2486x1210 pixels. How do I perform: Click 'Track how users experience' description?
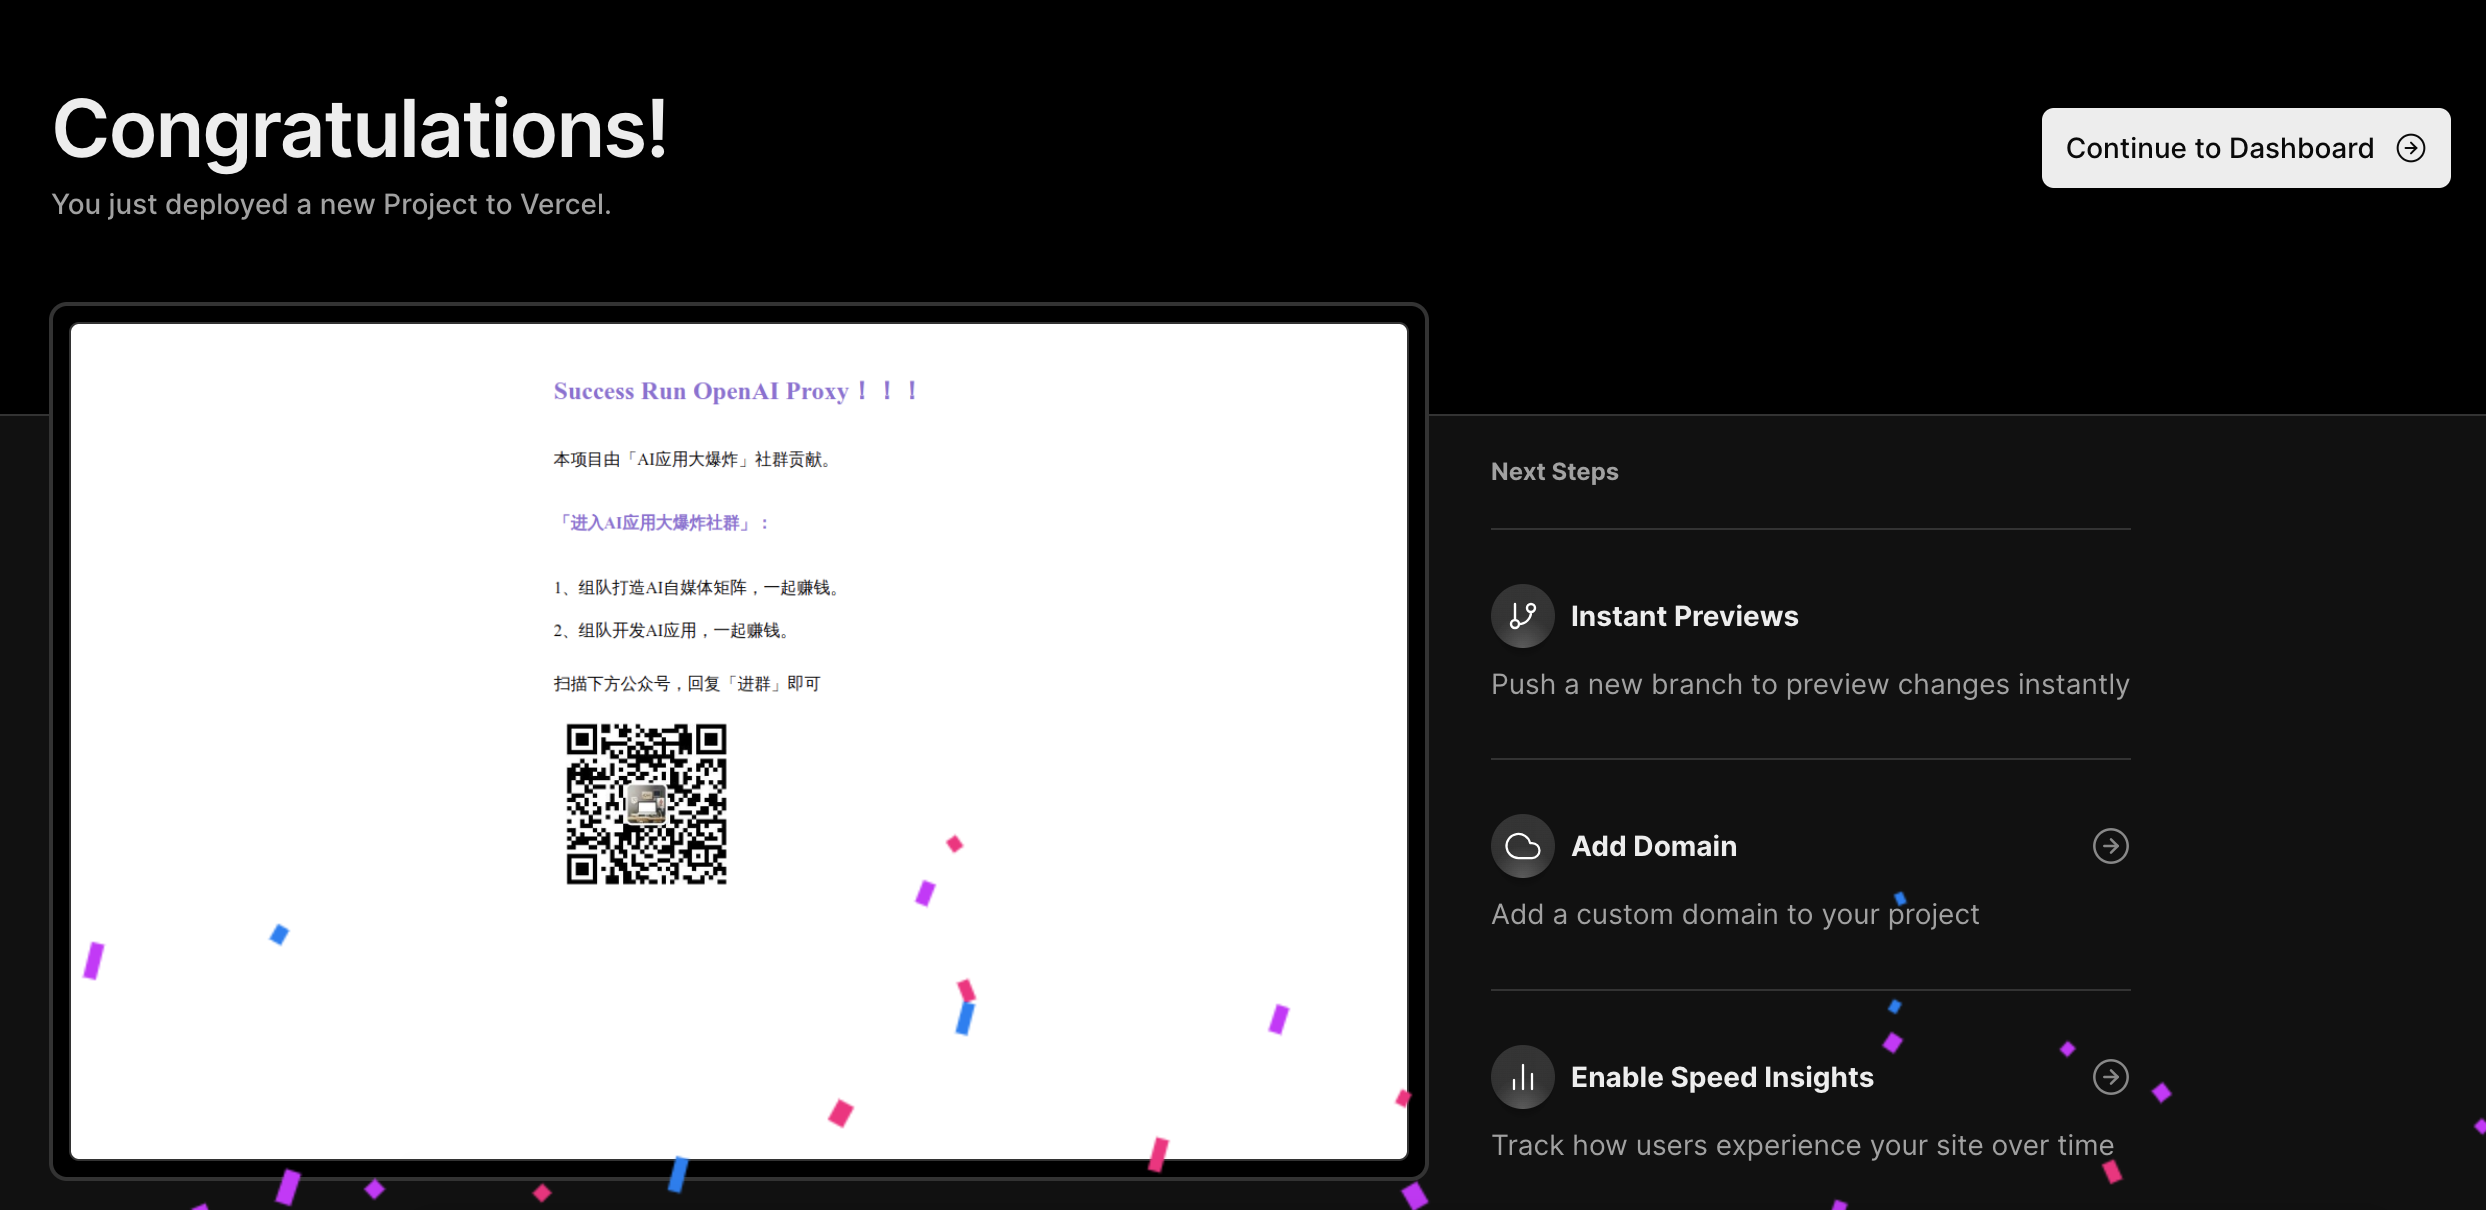[x=1802, y=1145]
